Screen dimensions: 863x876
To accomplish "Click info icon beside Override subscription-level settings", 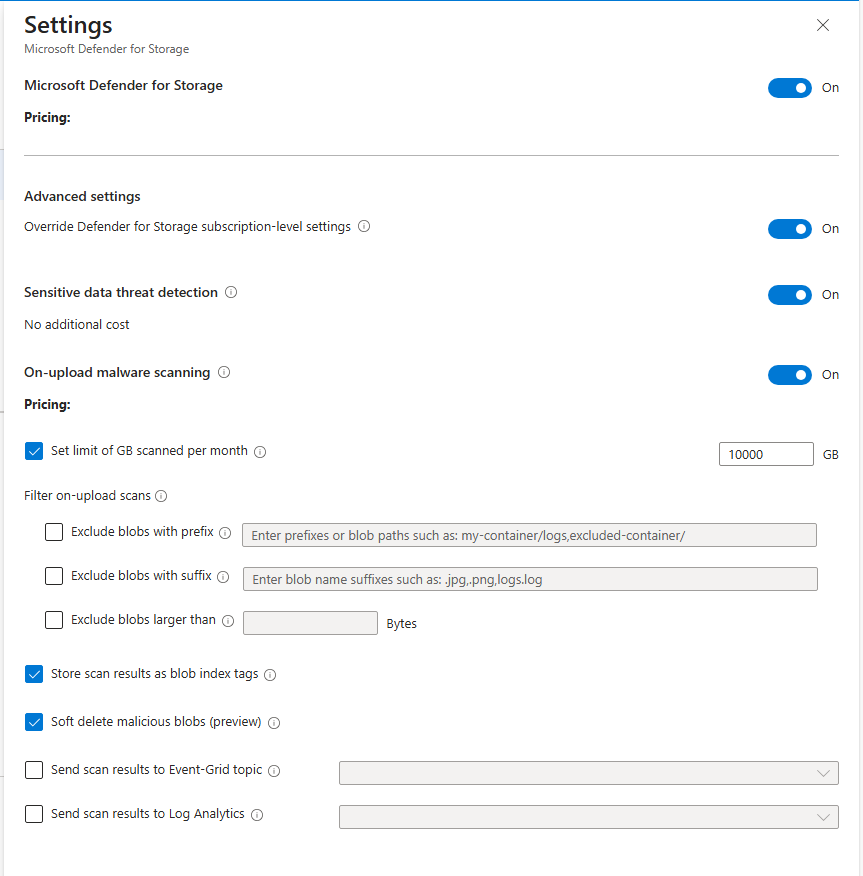I will point(364,227).
